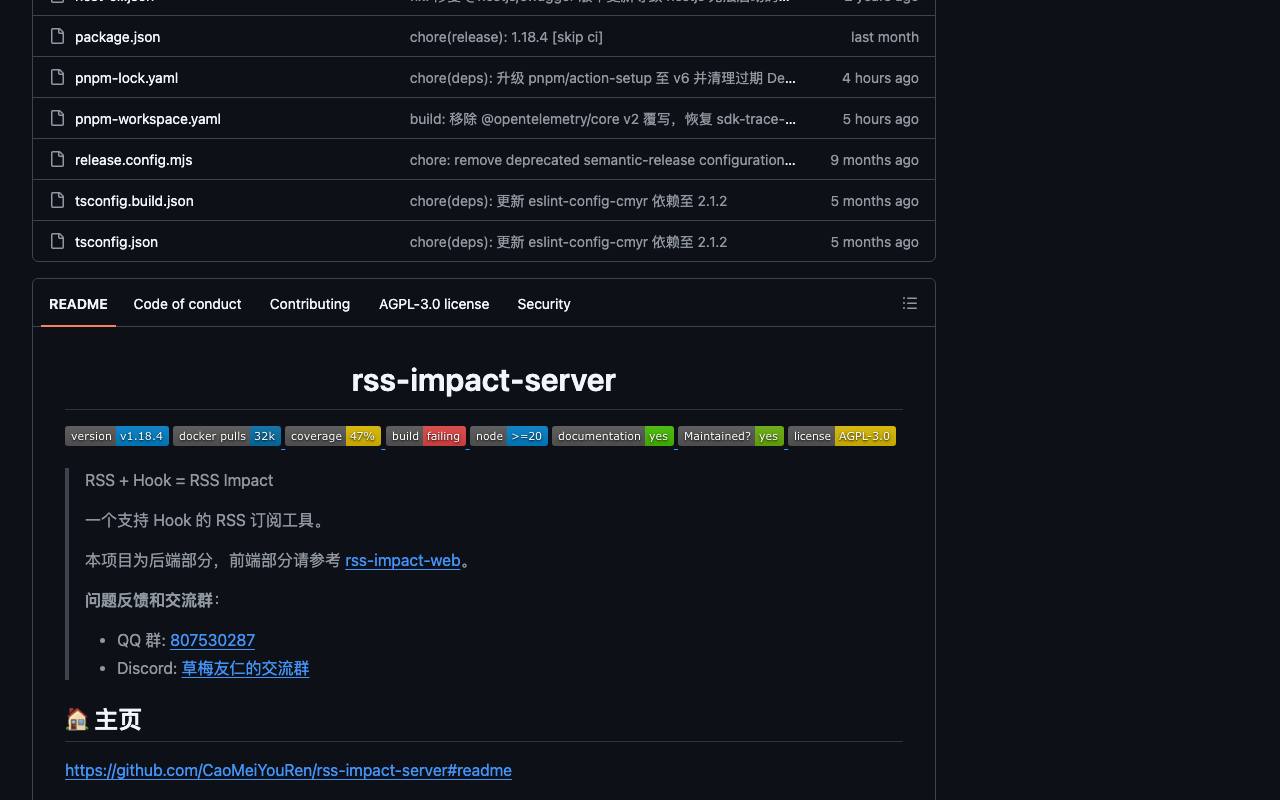Click the '一个支持 Hook 的 RSS 订阅工具。' line
Screen dimensions: 1280x800
(205, 520)
